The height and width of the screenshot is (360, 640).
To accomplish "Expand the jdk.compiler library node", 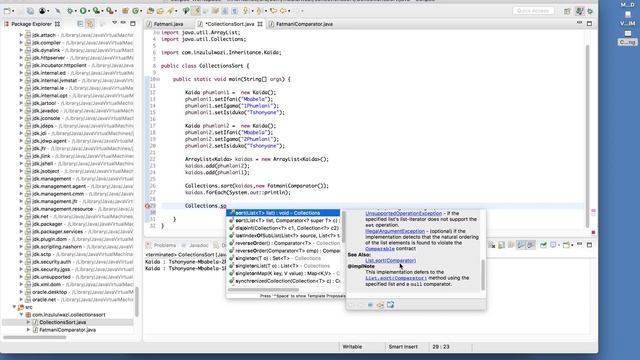I will (21, 42).
